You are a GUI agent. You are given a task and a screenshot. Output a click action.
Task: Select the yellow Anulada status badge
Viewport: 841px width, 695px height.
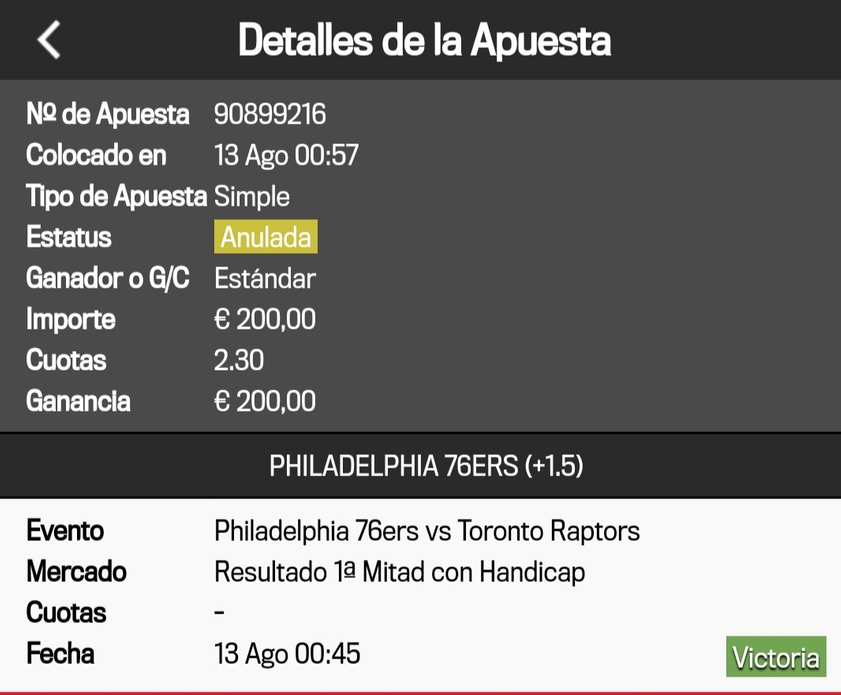tap(265, 236)
